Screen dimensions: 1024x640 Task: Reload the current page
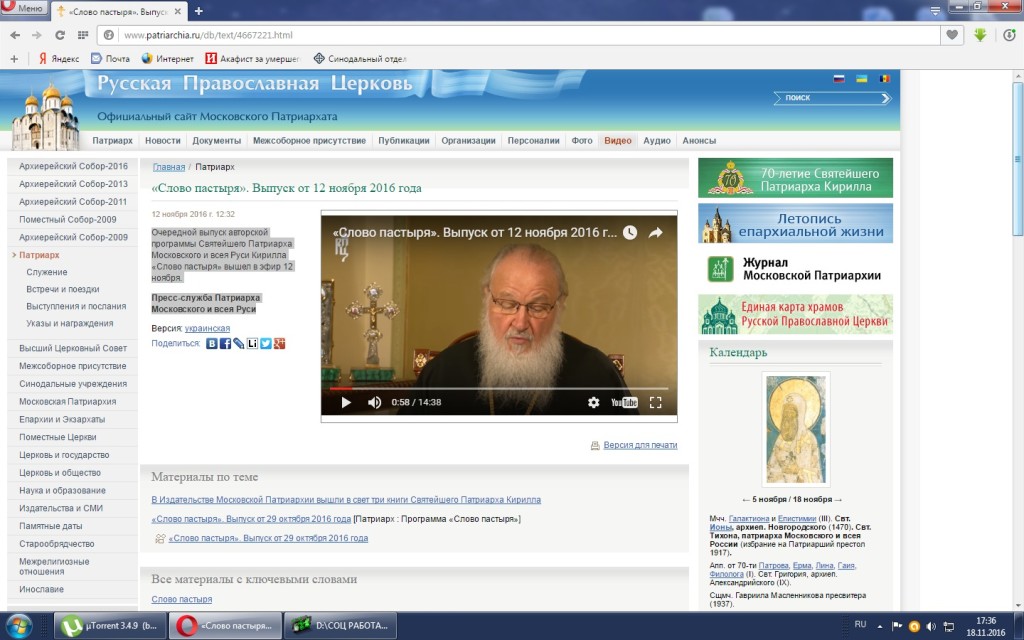pos(59,35)
